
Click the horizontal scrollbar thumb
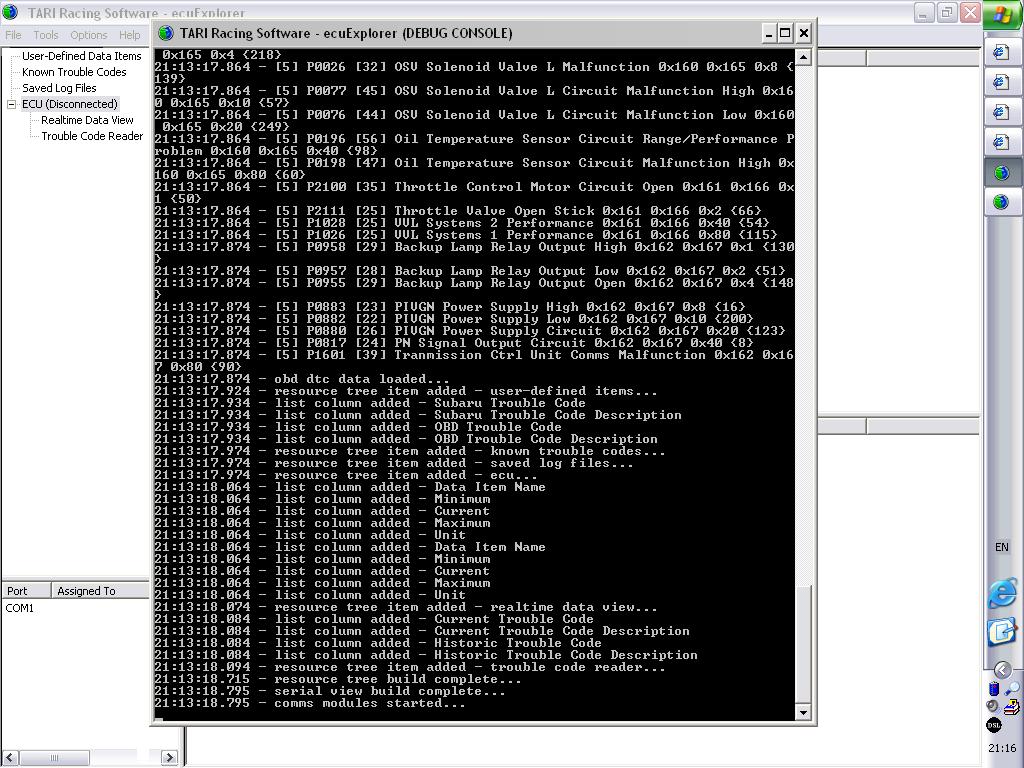[54, 758]
